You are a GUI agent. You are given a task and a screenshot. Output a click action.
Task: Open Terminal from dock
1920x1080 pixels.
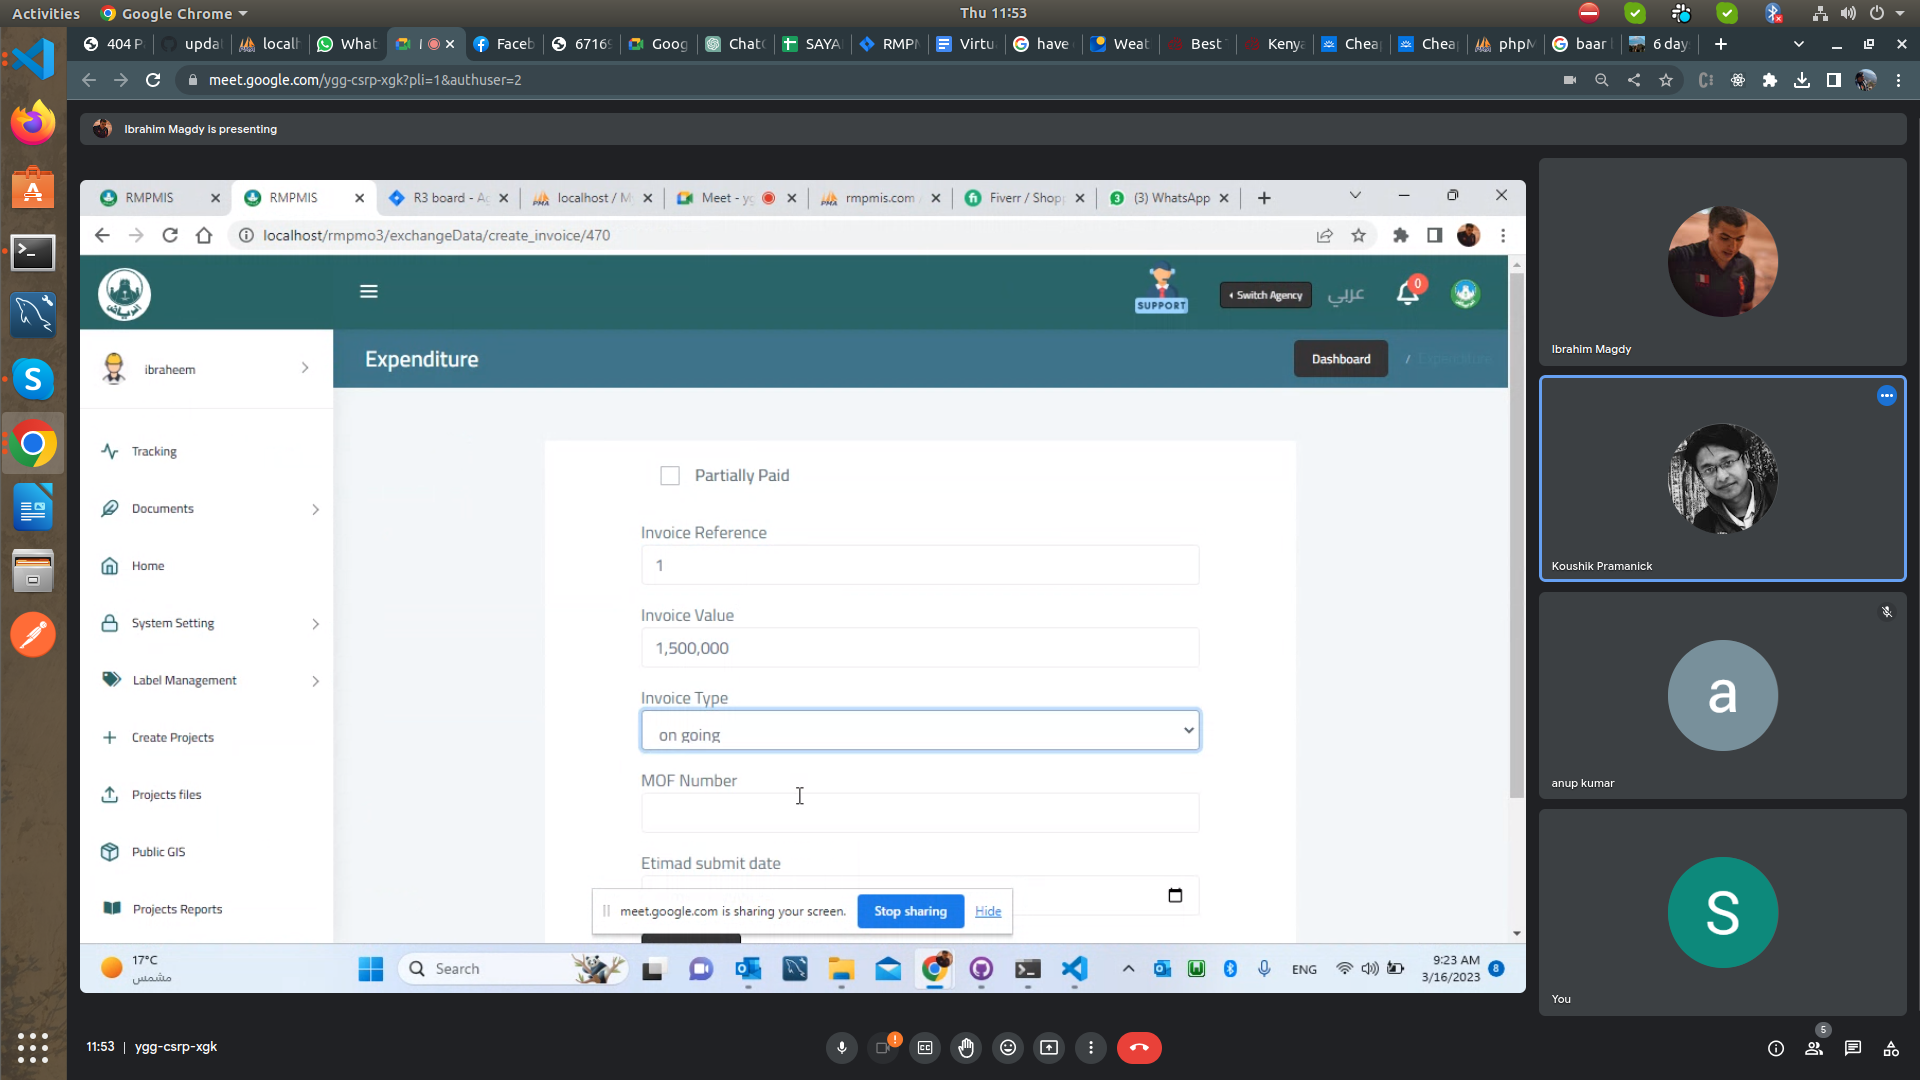click(x=33, y=252)
